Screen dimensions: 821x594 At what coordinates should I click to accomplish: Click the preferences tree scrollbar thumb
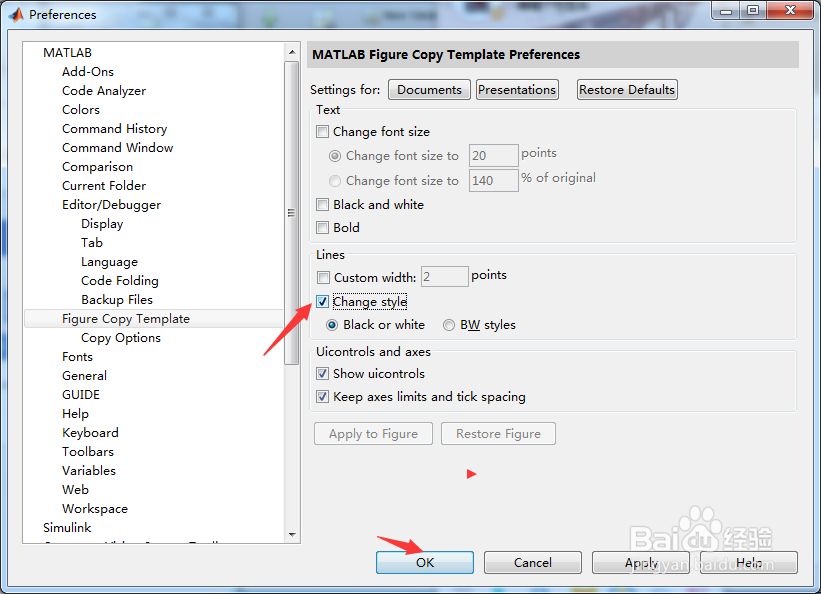(292, 213)
